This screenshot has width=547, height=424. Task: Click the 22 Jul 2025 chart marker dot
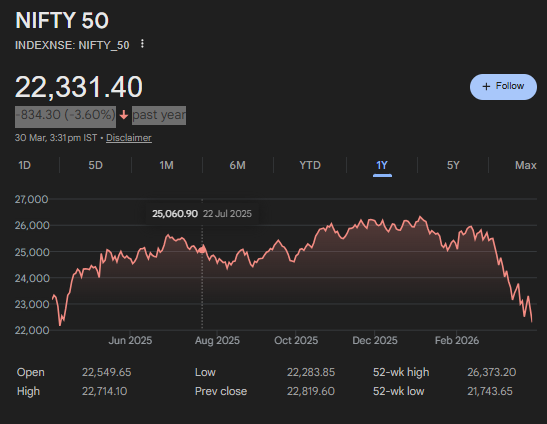(202, 250)
